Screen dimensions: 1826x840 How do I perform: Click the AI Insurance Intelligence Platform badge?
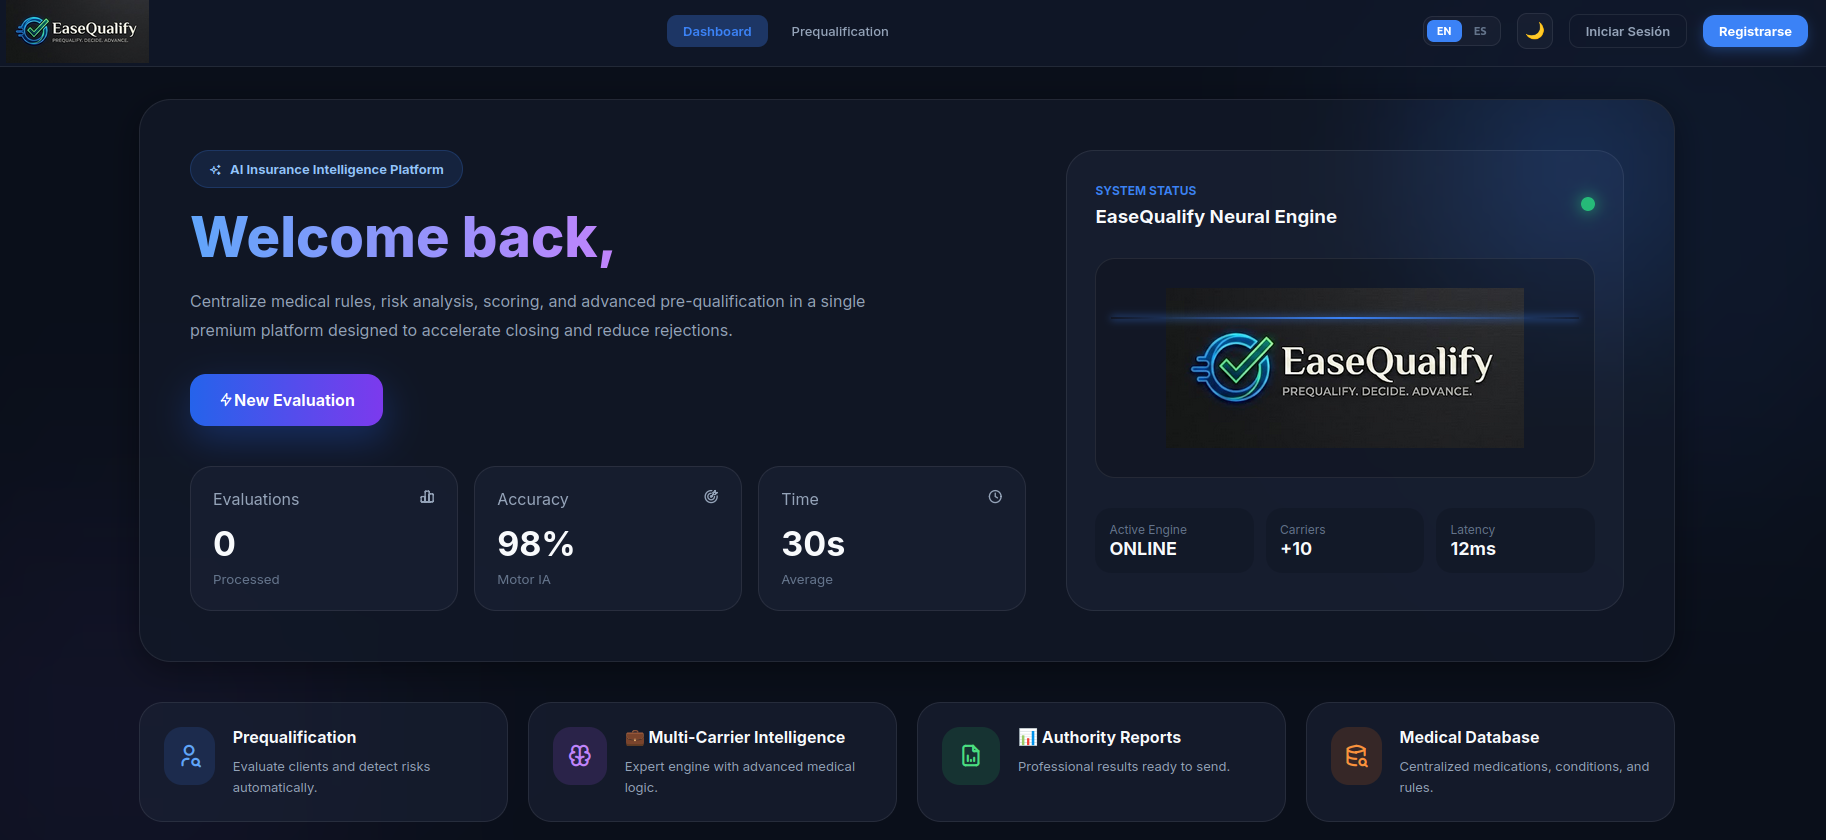(326, 169)
